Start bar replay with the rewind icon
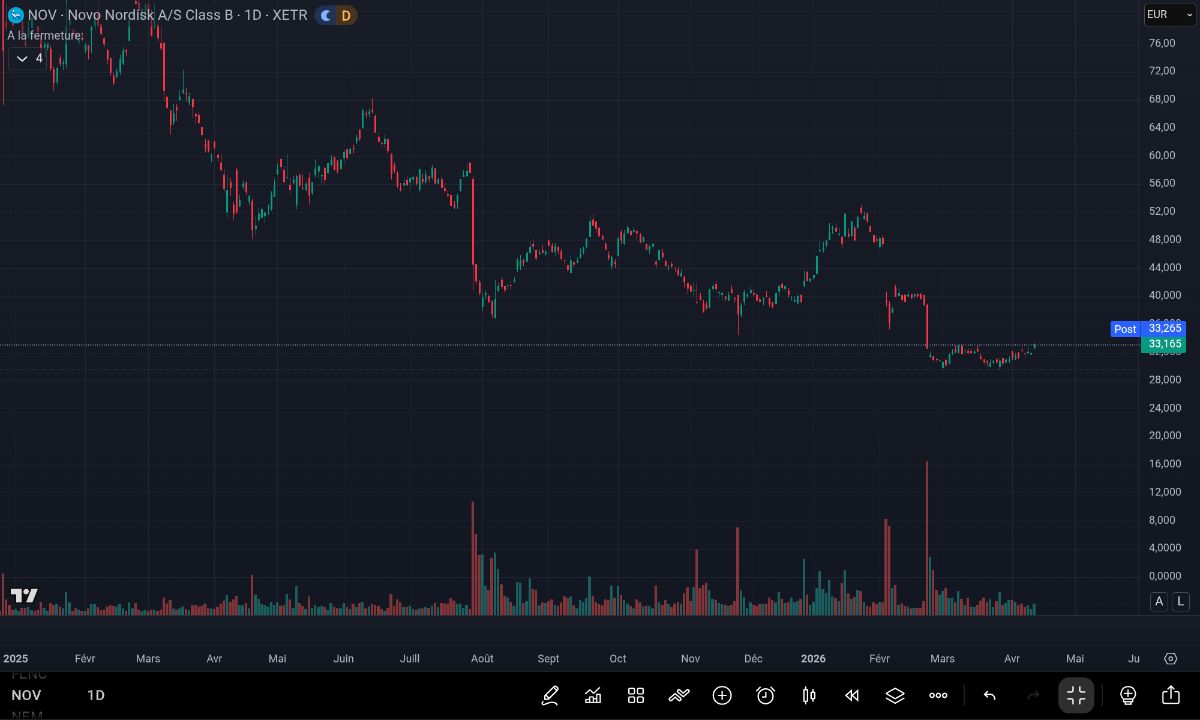This screenshot has height=720, width=1200. pos(852,695)
